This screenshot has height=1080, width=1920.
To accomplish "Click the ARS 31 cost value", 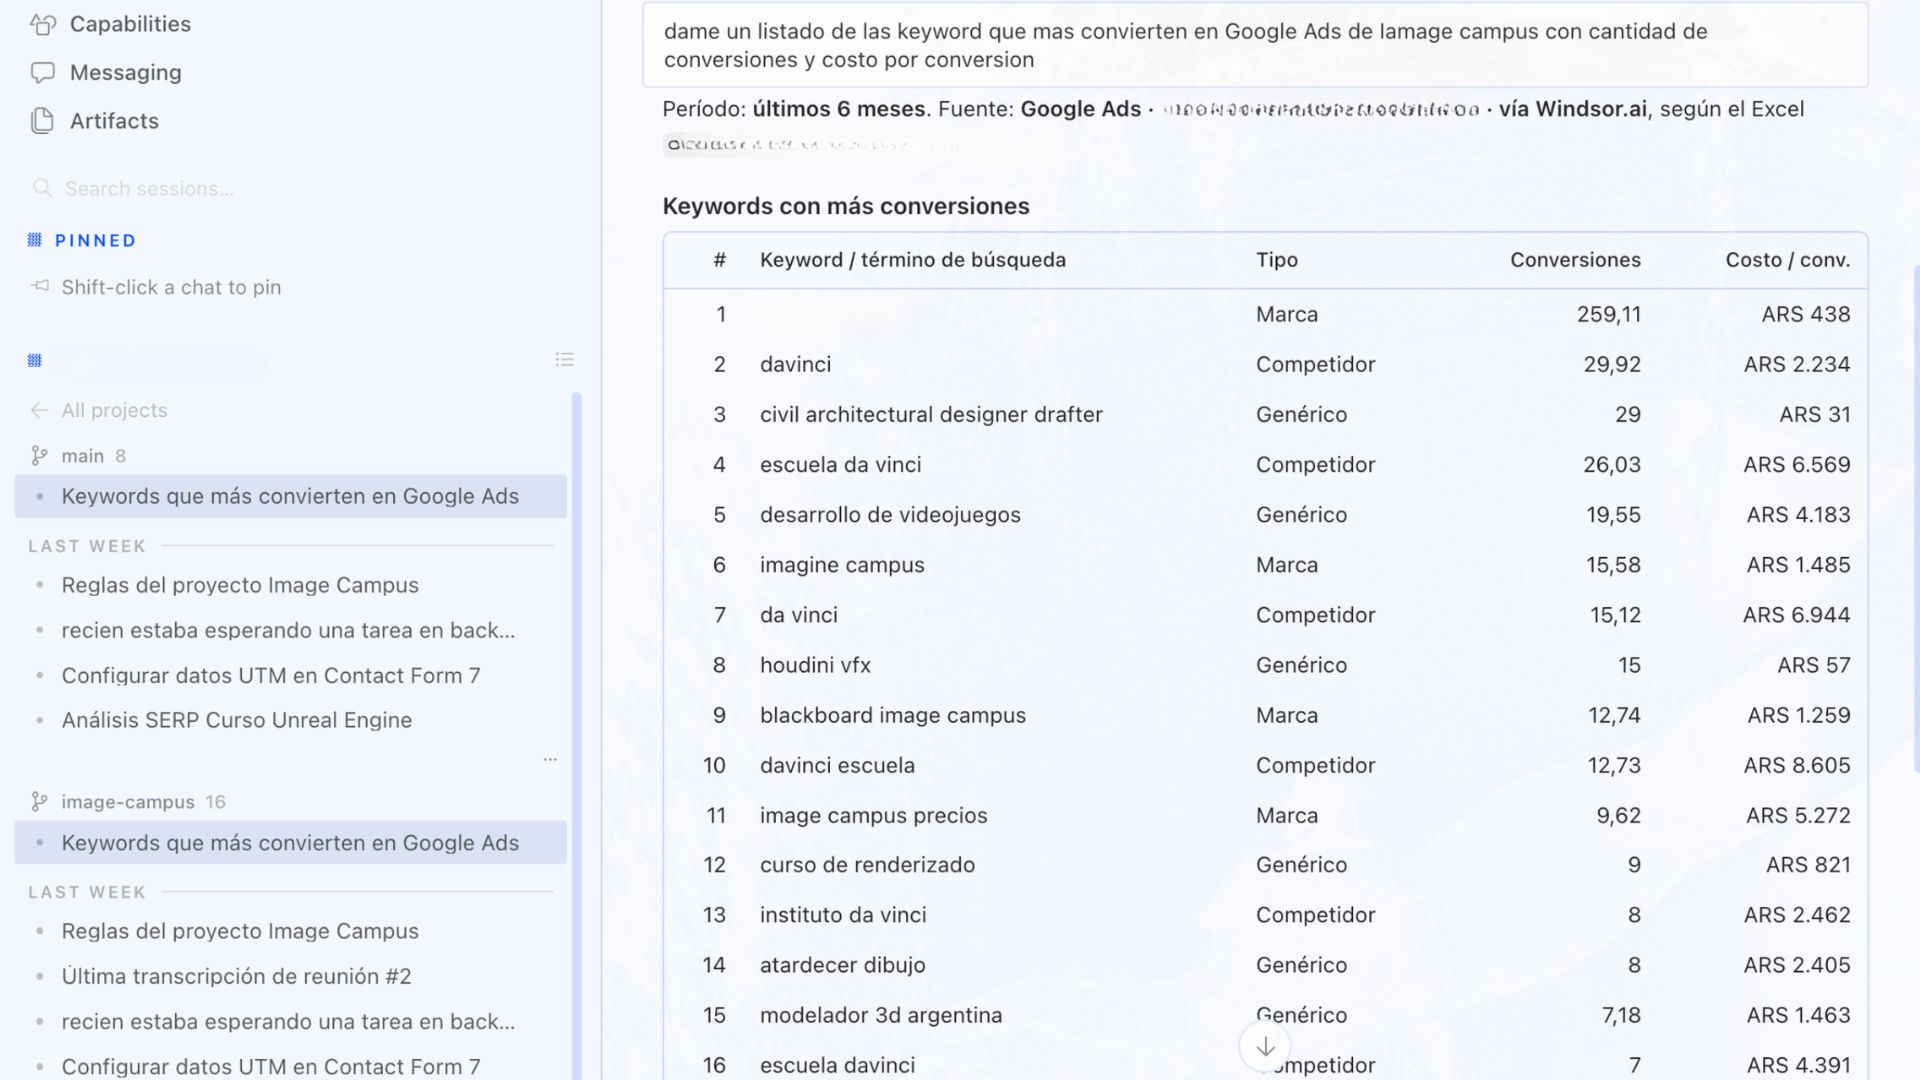I will (x=1815, y=414).
